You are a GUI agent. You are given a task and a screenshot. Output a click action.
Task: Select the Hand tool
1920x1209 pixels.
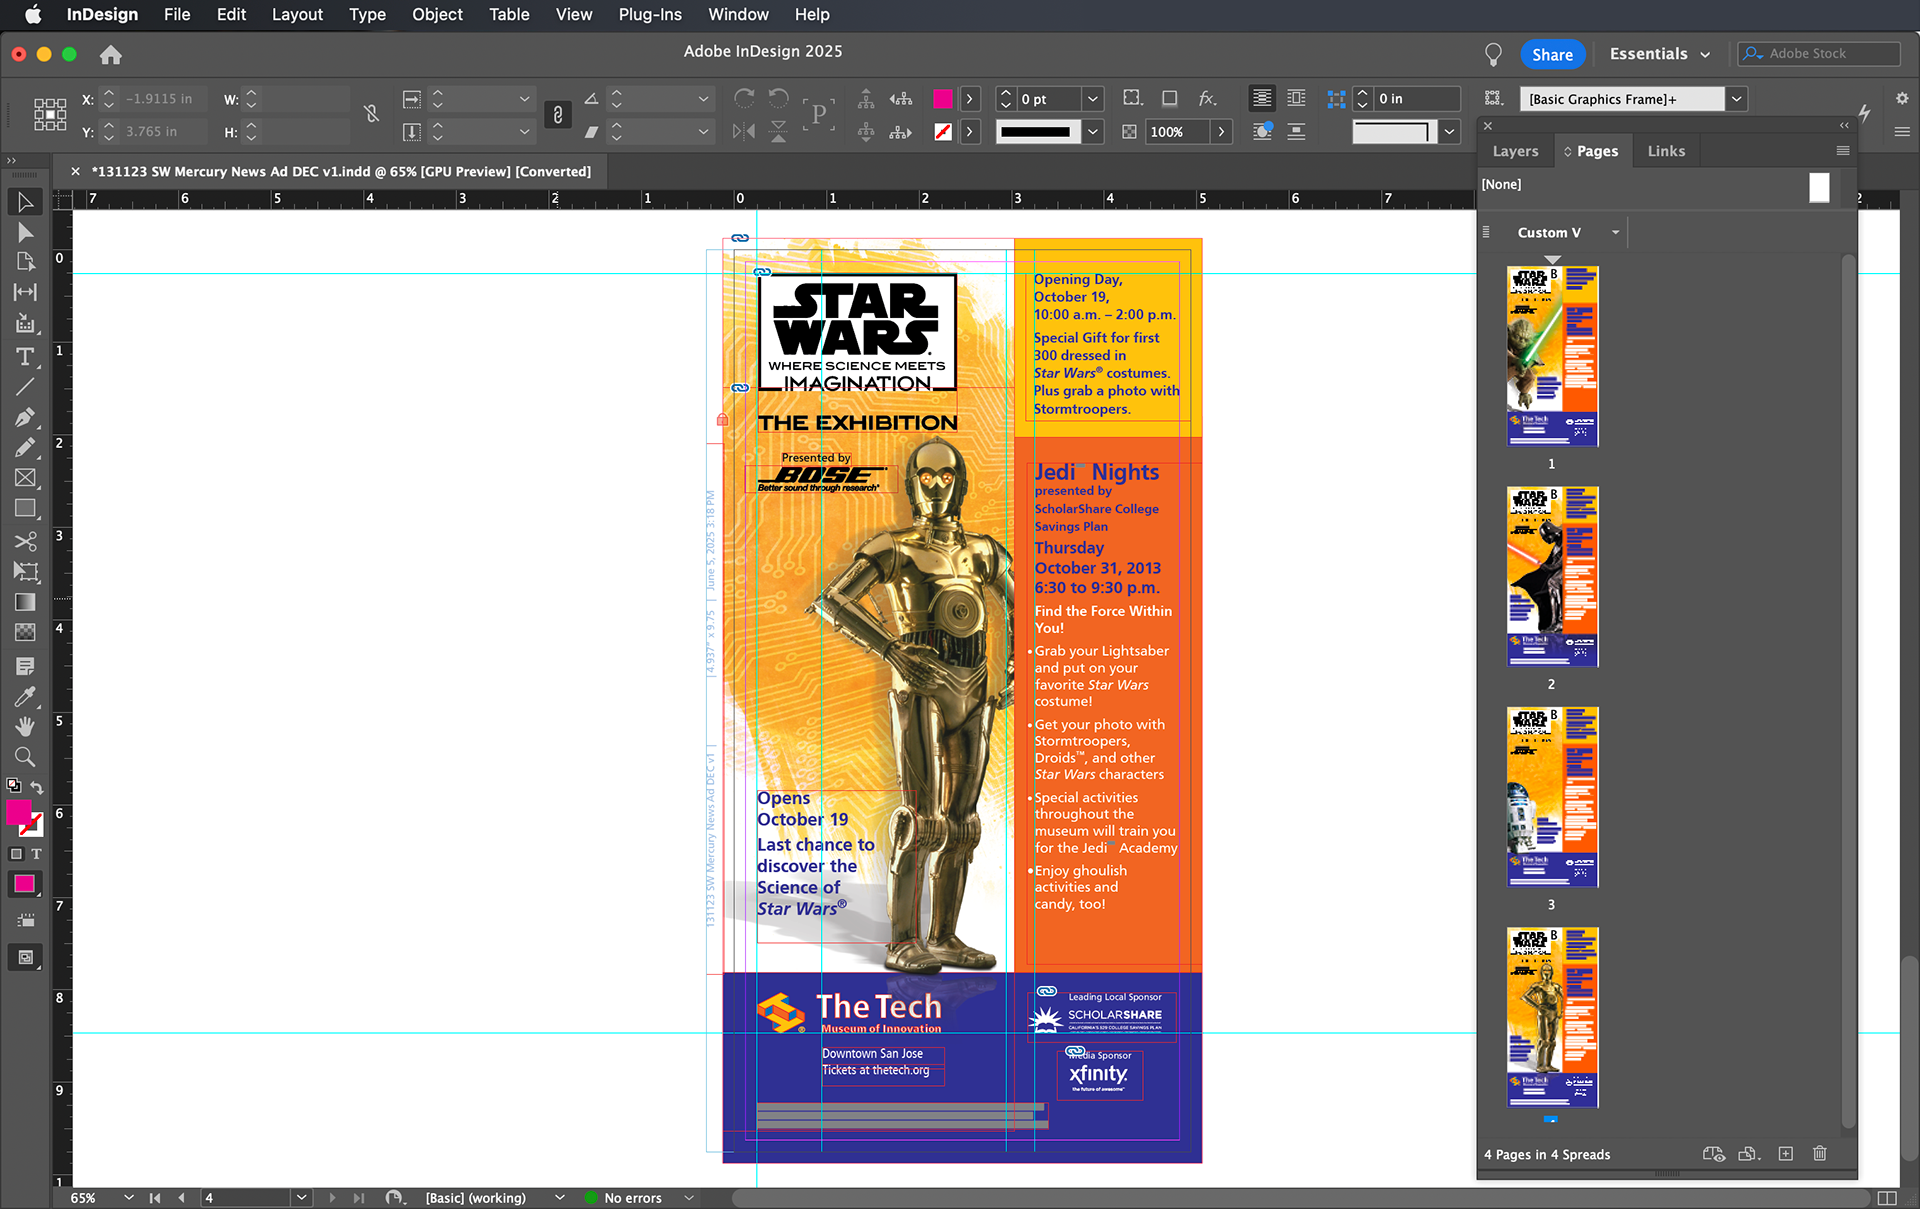point(25,726)
